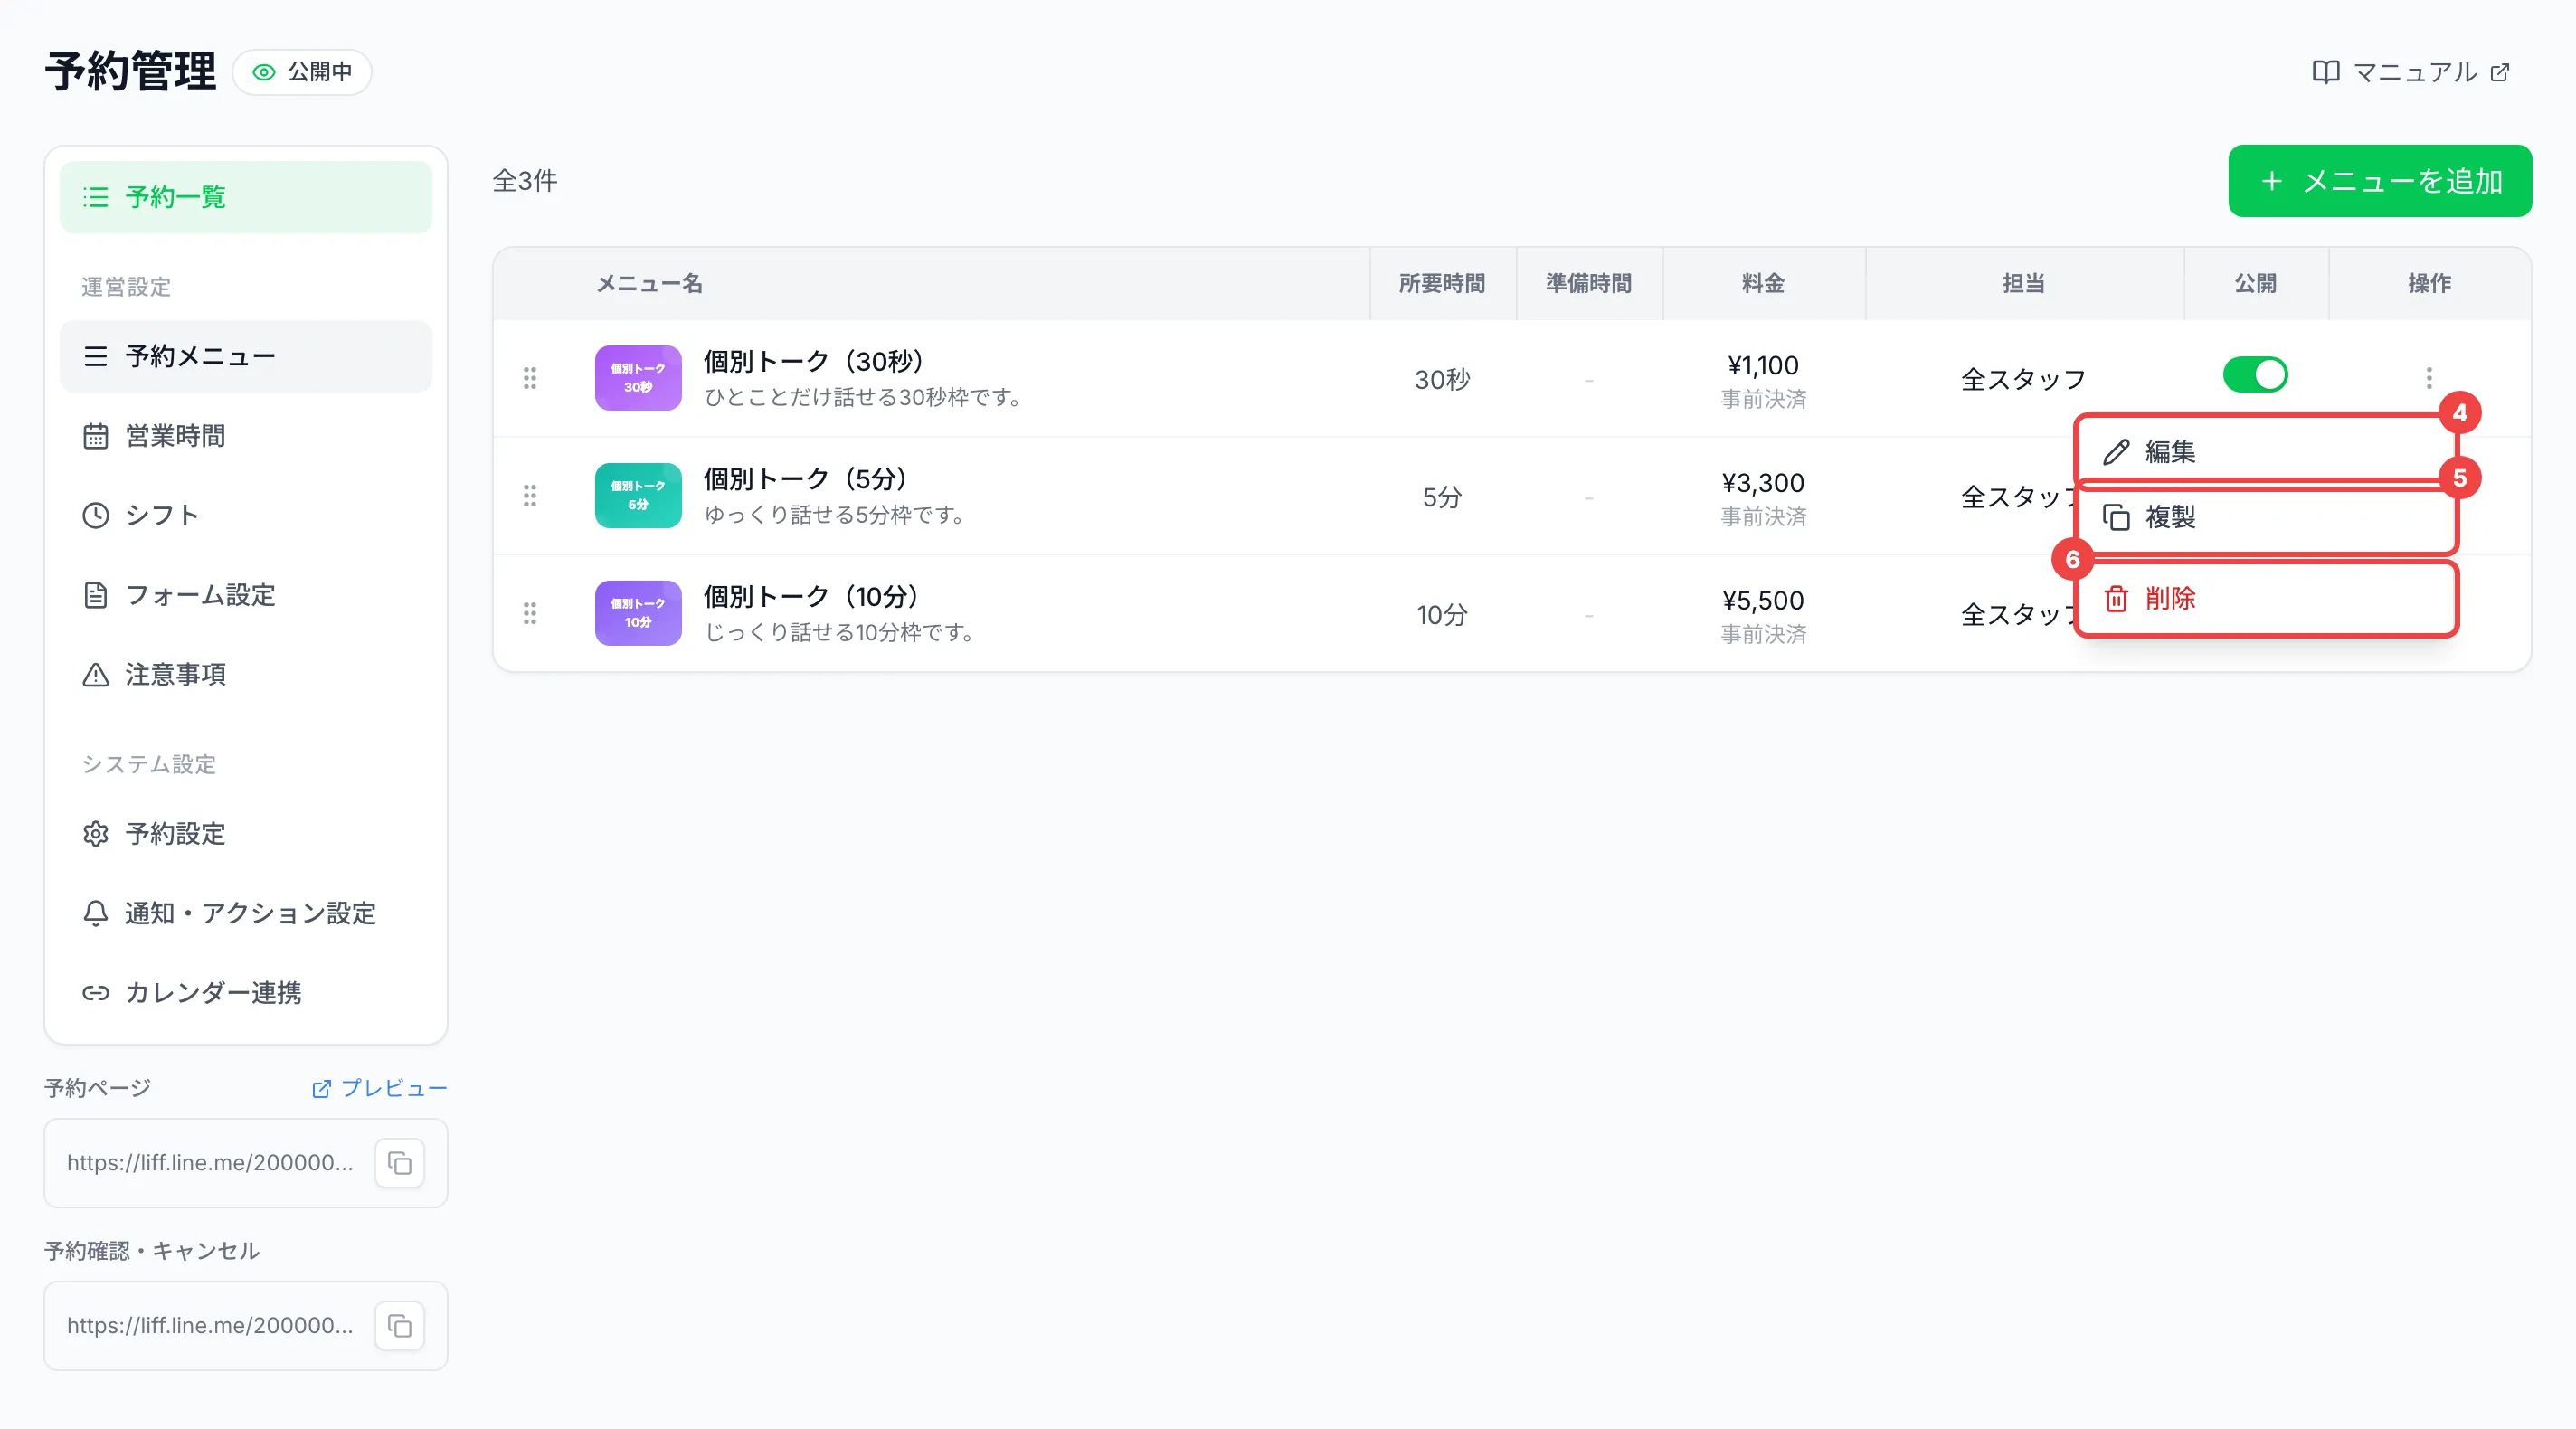Open 予約一覧 in the sidebar
The image size is (2576, 1429).
click(245, 197)
